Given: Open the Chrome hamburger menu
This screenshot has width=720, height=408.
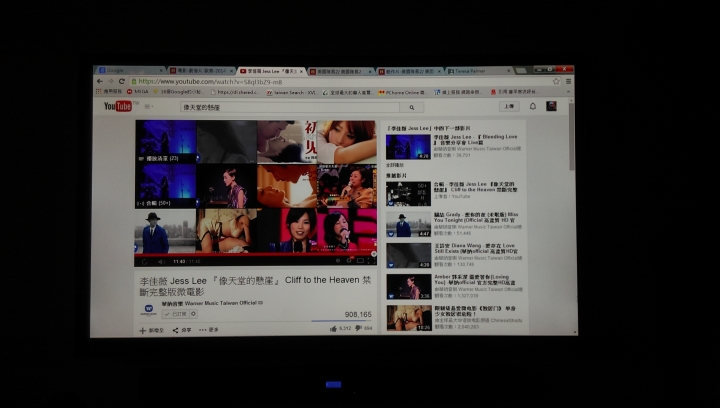Looking at the screenshot, I should pos(568,81).
